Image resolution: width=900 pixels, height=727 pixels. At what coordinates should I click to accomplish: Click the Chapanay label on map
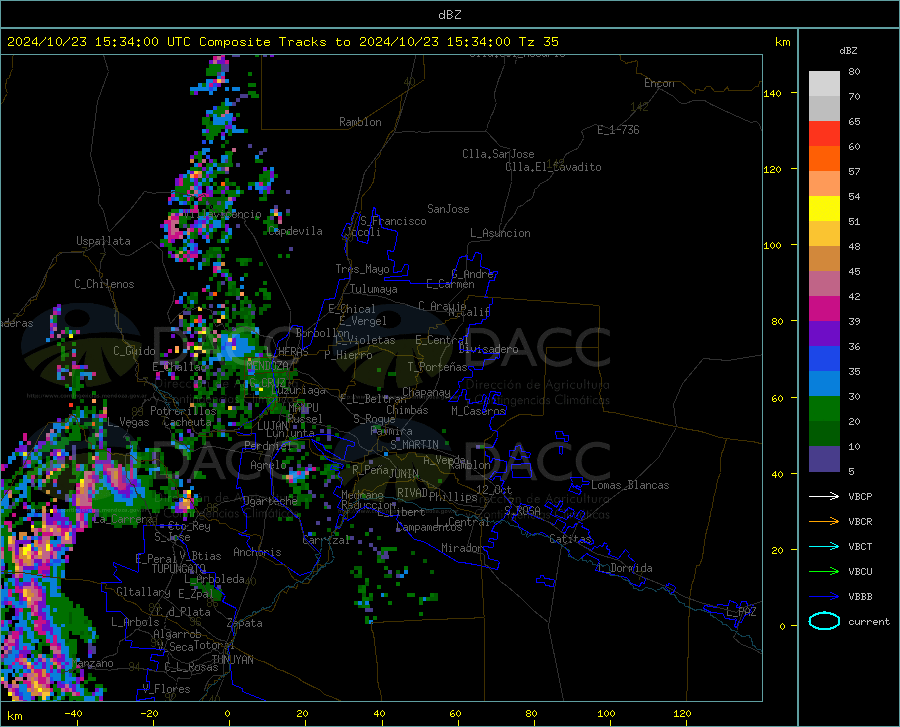[426, 392]
